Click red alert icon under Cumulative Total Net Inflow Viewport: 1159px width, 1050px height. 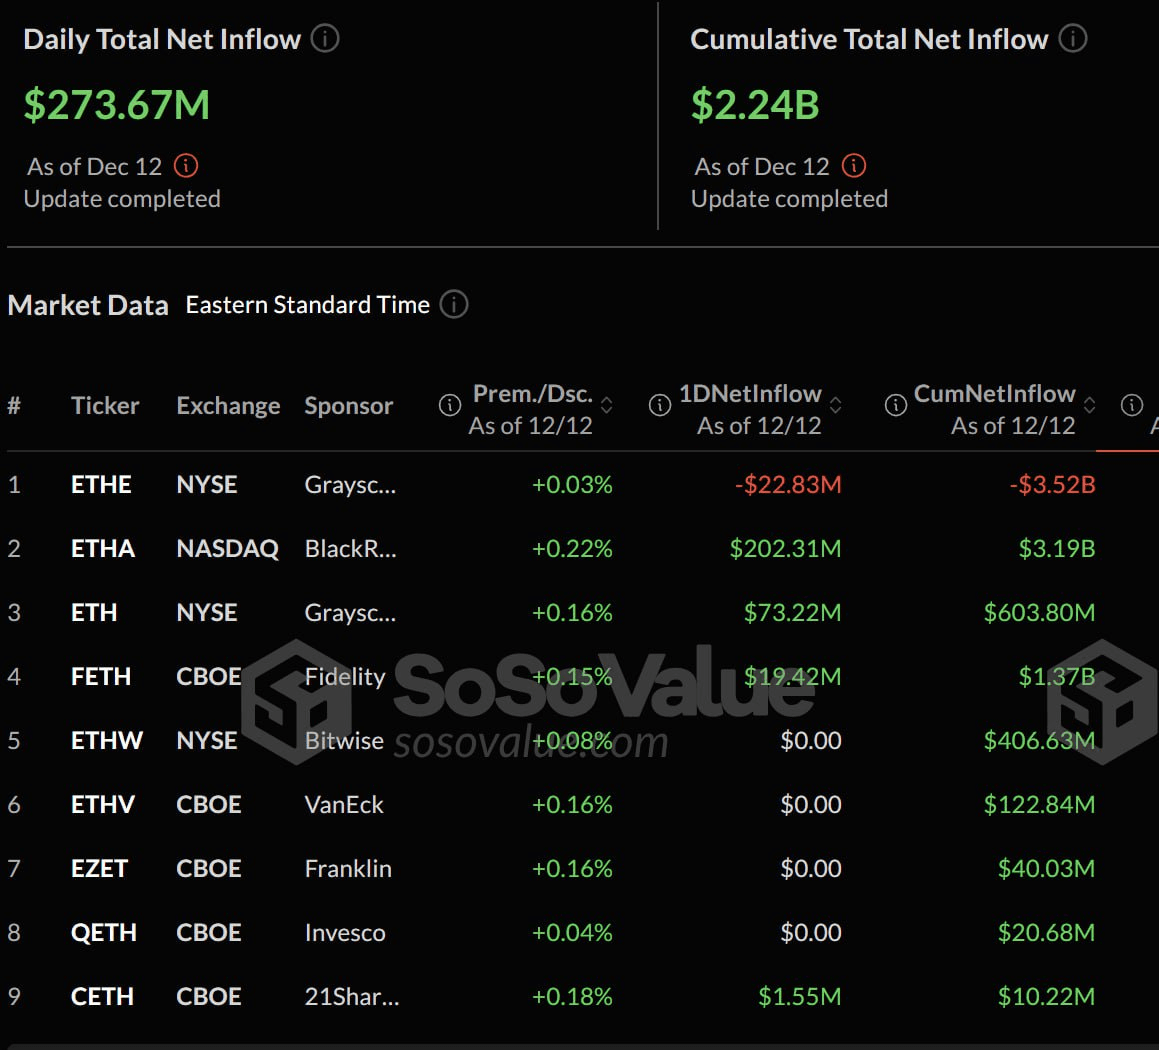(x=854, y=166)
